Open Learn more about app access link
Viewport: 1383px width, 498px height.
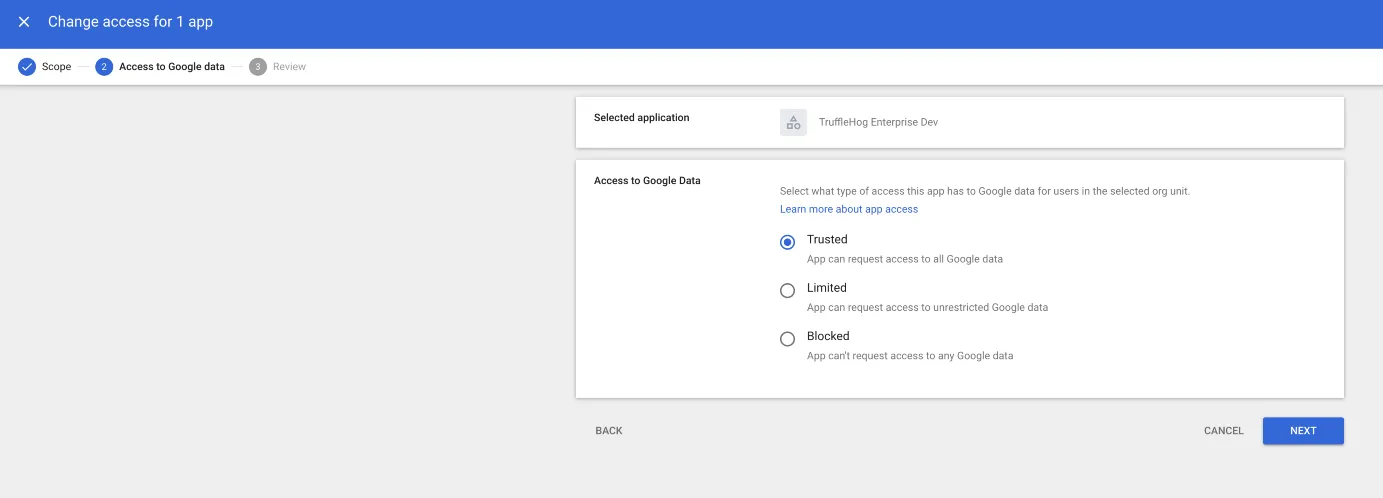(x=849, y=209)
